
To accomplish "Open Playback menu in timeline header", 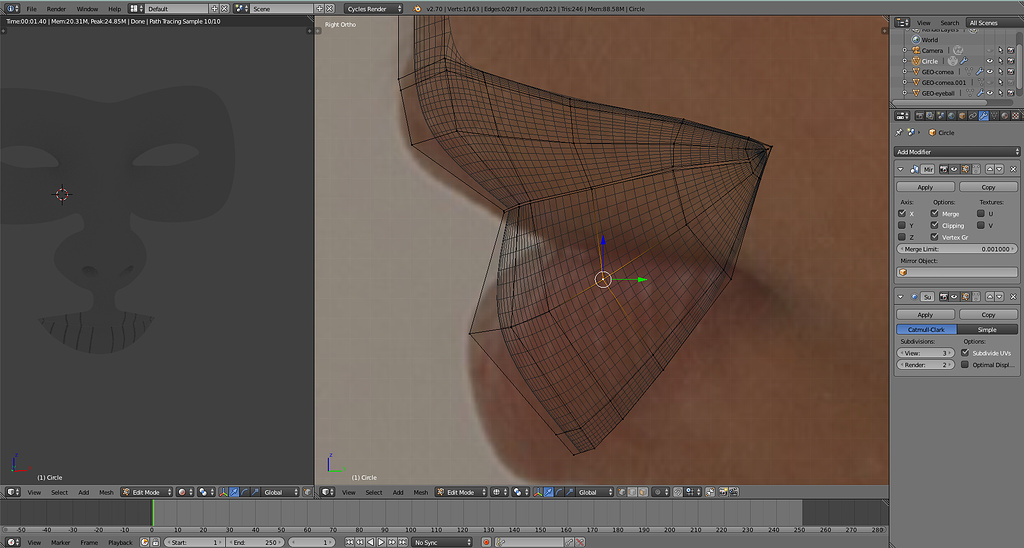I will click(120, 542).
